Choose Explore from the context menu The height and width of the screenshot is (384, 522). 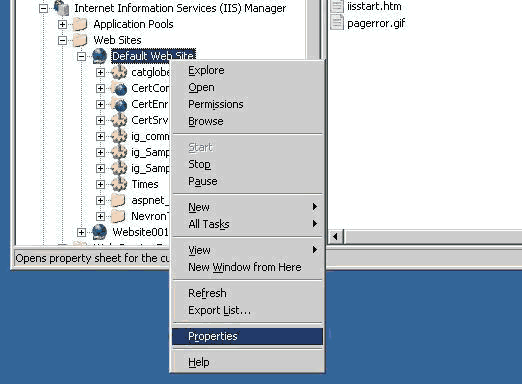pos(247,70)
